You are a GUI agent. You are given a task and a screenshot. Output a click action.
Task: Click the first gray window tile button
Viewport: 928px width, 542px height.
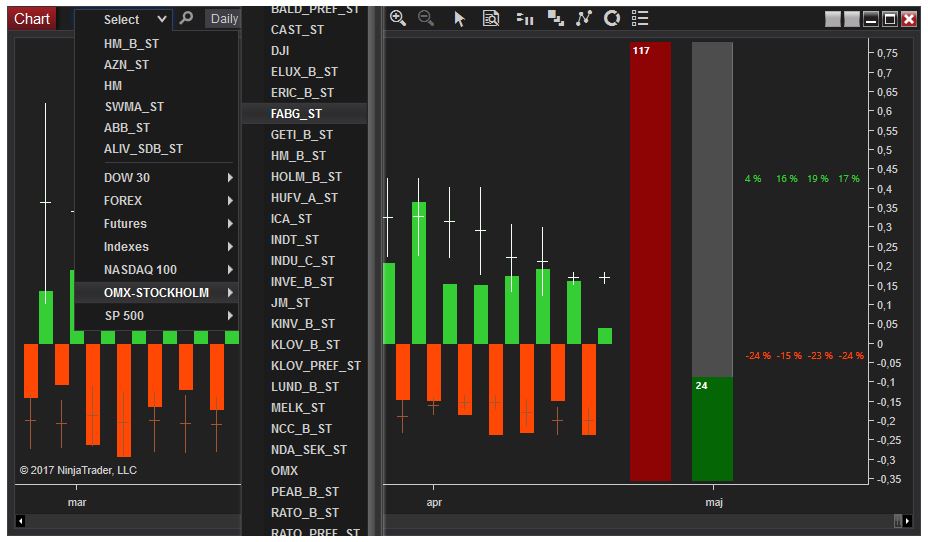coord(833,19)
